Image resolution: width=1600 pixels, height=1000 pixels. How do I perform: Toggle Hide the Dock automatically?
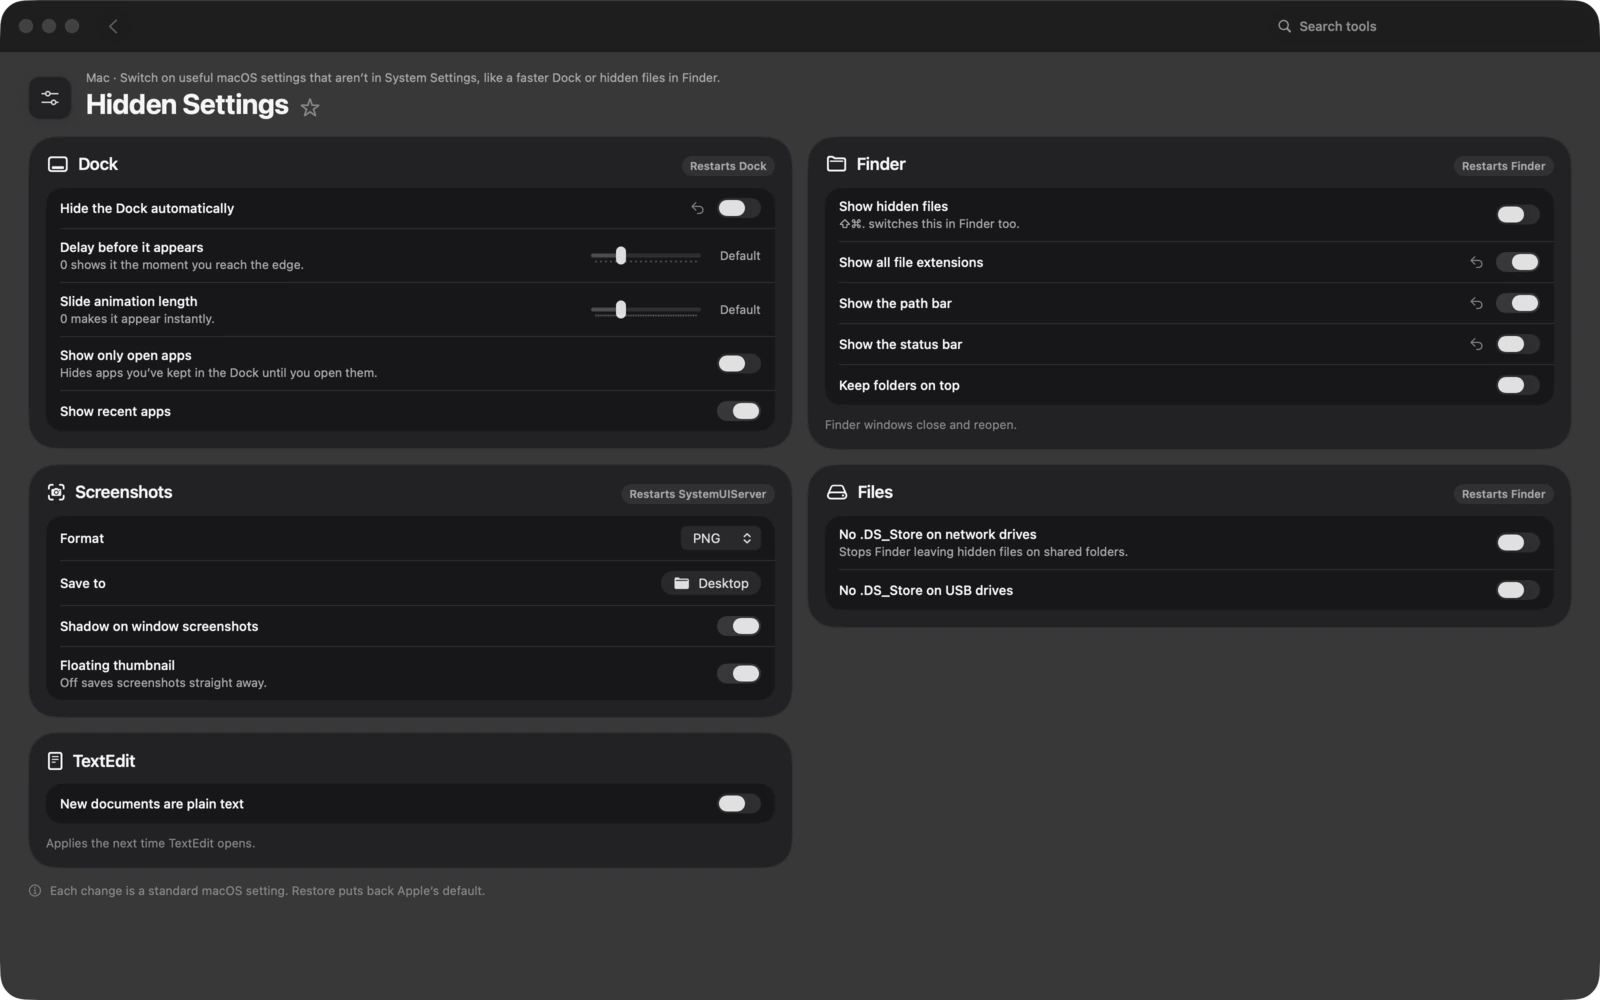pos(739,208)
